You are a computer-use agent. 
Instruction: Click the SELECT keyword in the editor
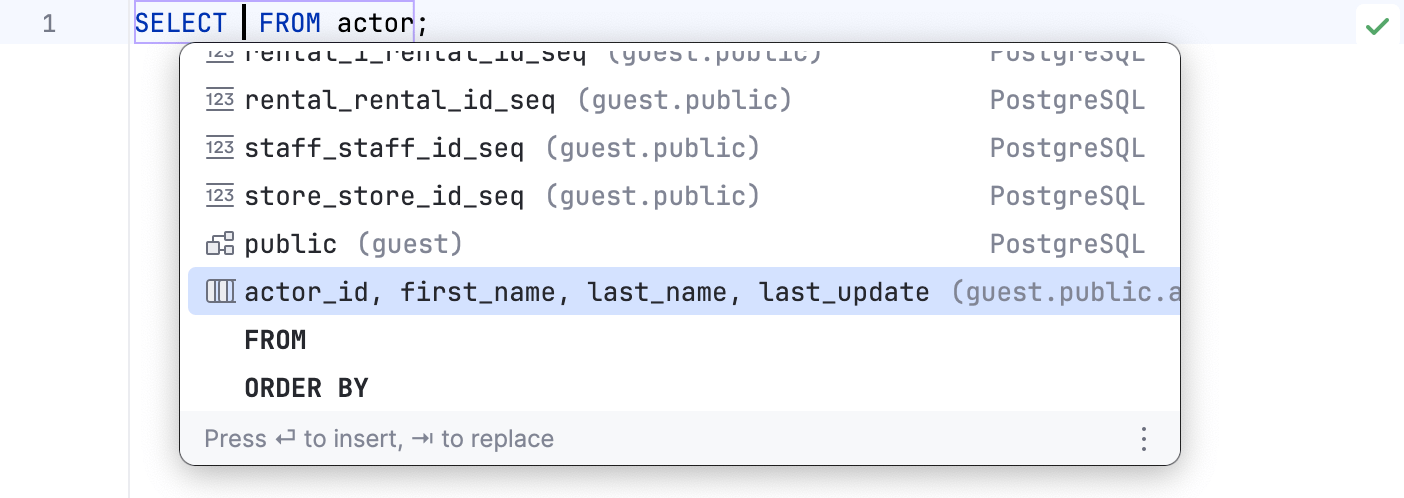pyautogui.click(x=181, y=23)
